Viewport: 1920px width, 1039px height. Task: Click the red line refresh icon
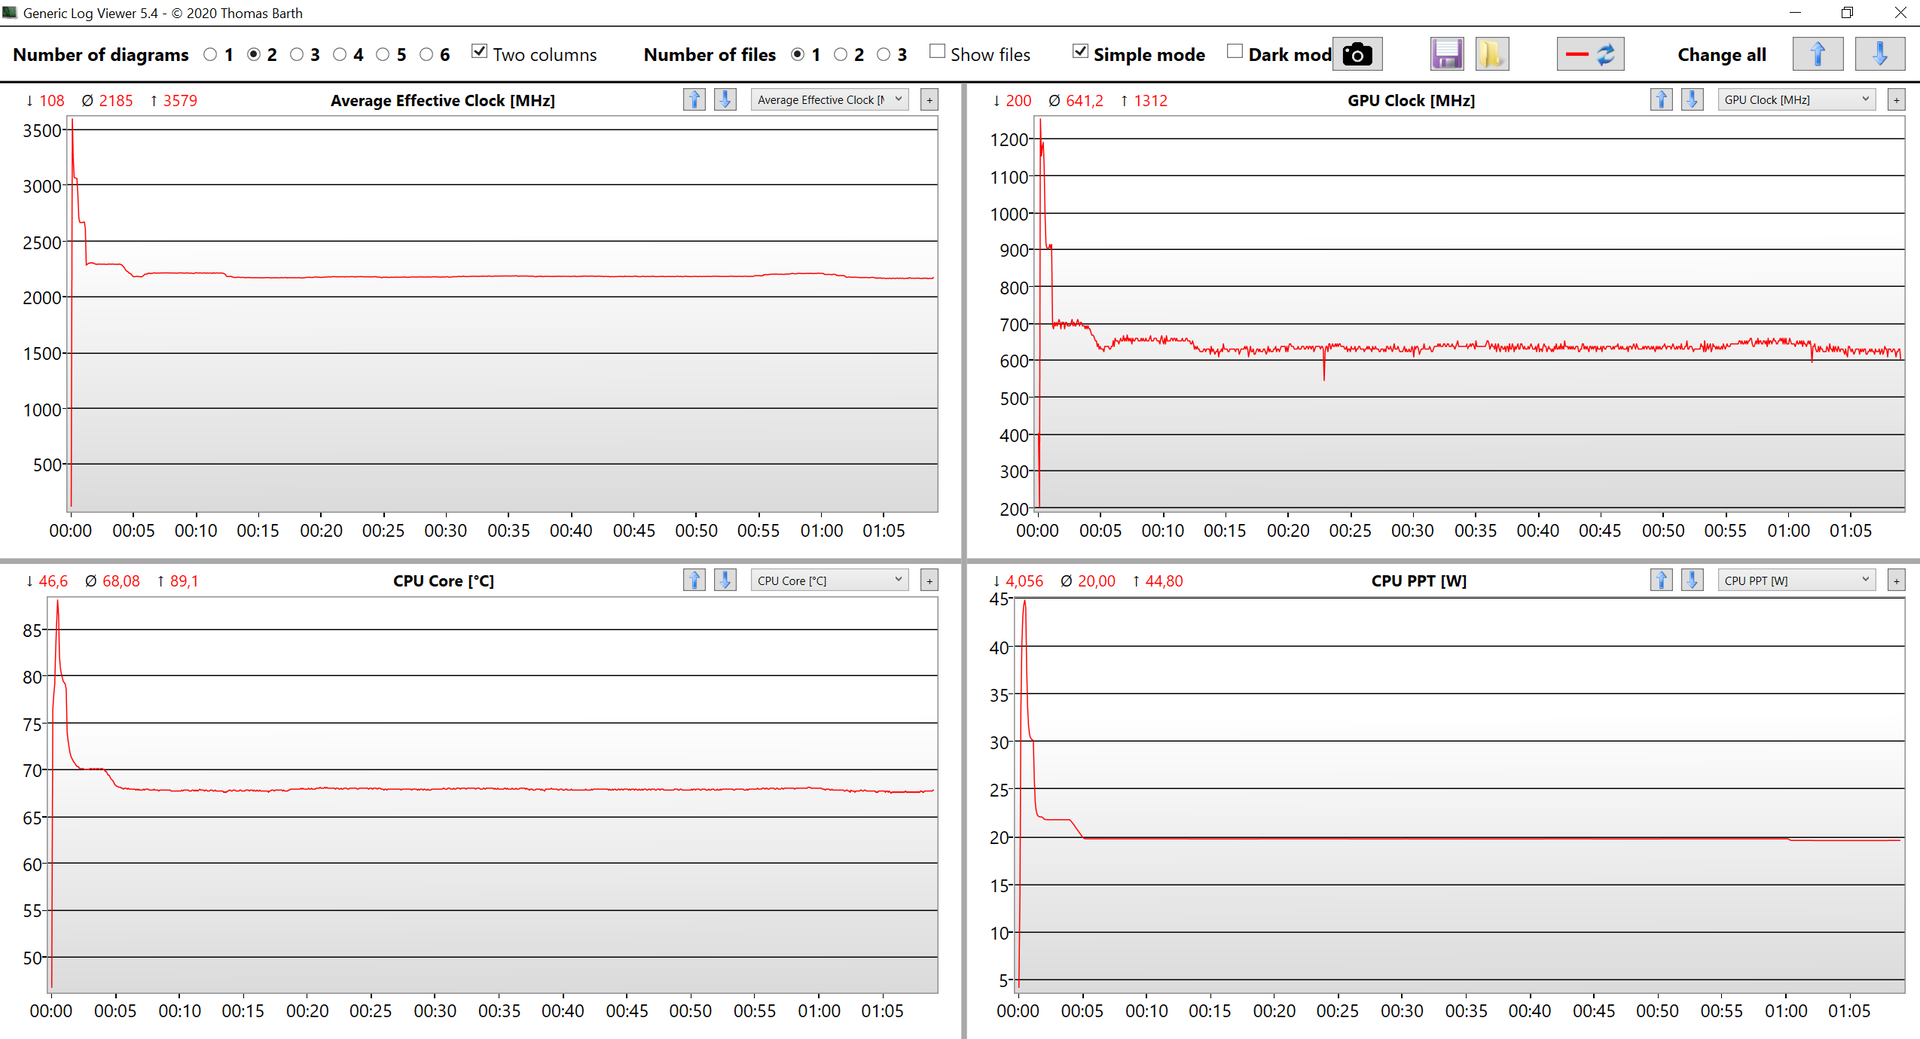tap(1590, 54)
